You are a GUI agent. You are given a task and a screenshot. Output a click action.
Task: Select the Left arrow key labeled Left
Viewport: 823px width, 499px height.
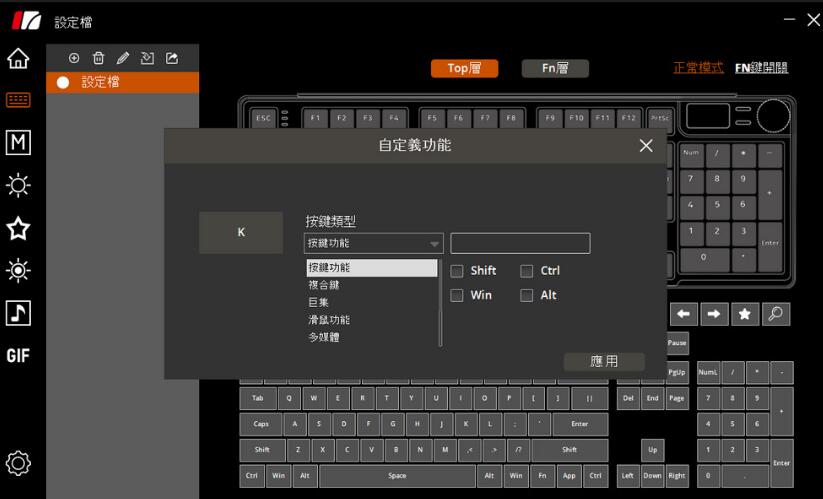click(628, 476)
